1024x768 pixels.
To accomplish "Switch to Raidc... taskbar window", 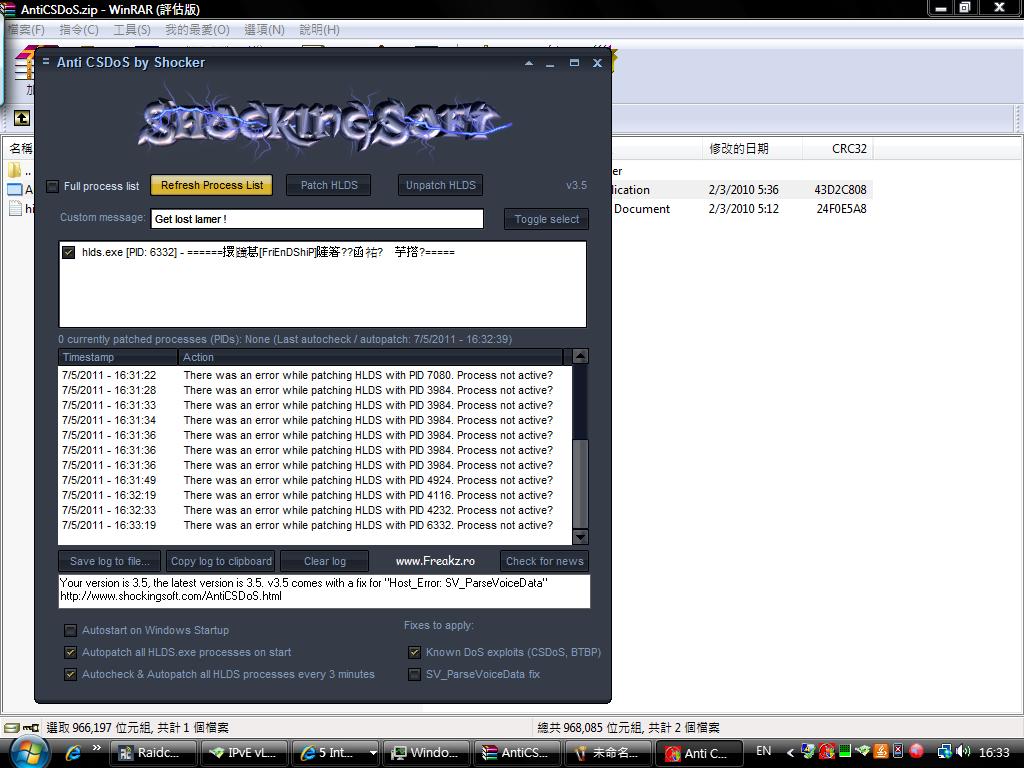I will [x=153, y=753].
